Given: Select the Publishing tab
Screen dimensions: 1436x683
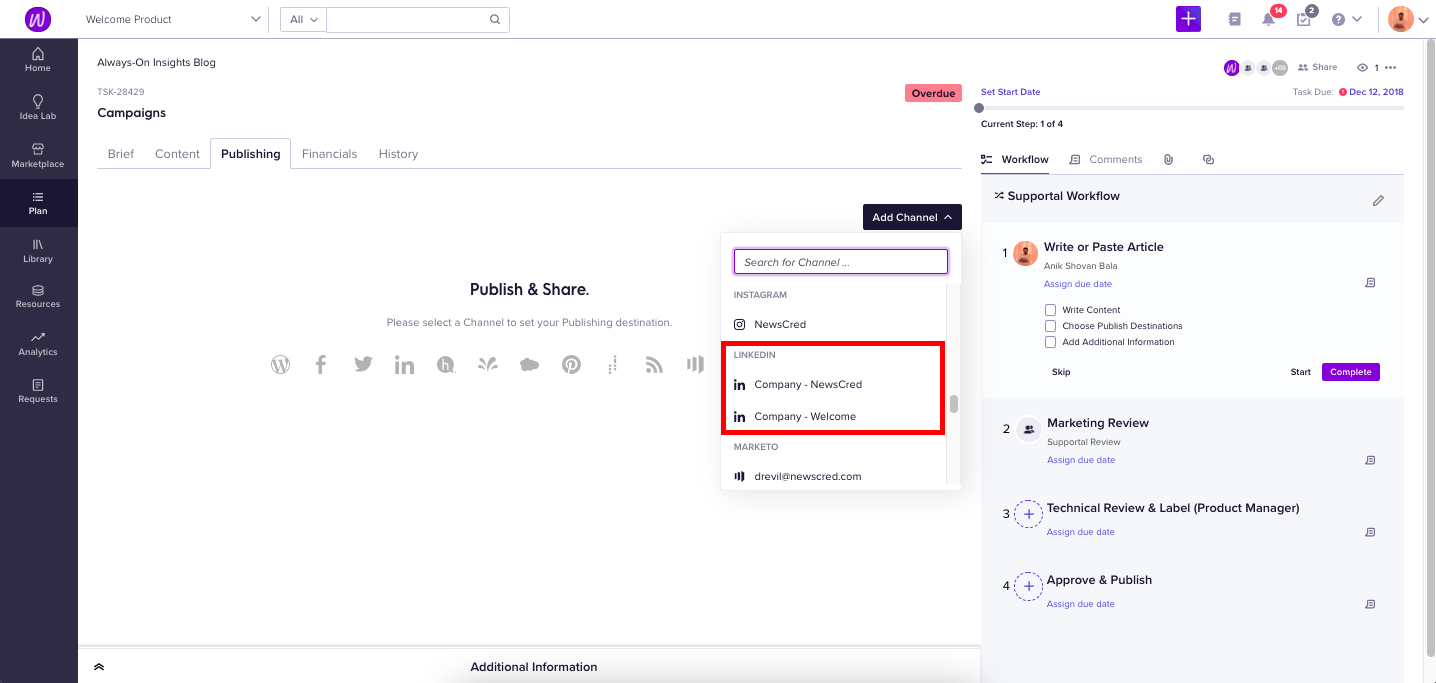Looking at the screenshot, I should 250,154.
